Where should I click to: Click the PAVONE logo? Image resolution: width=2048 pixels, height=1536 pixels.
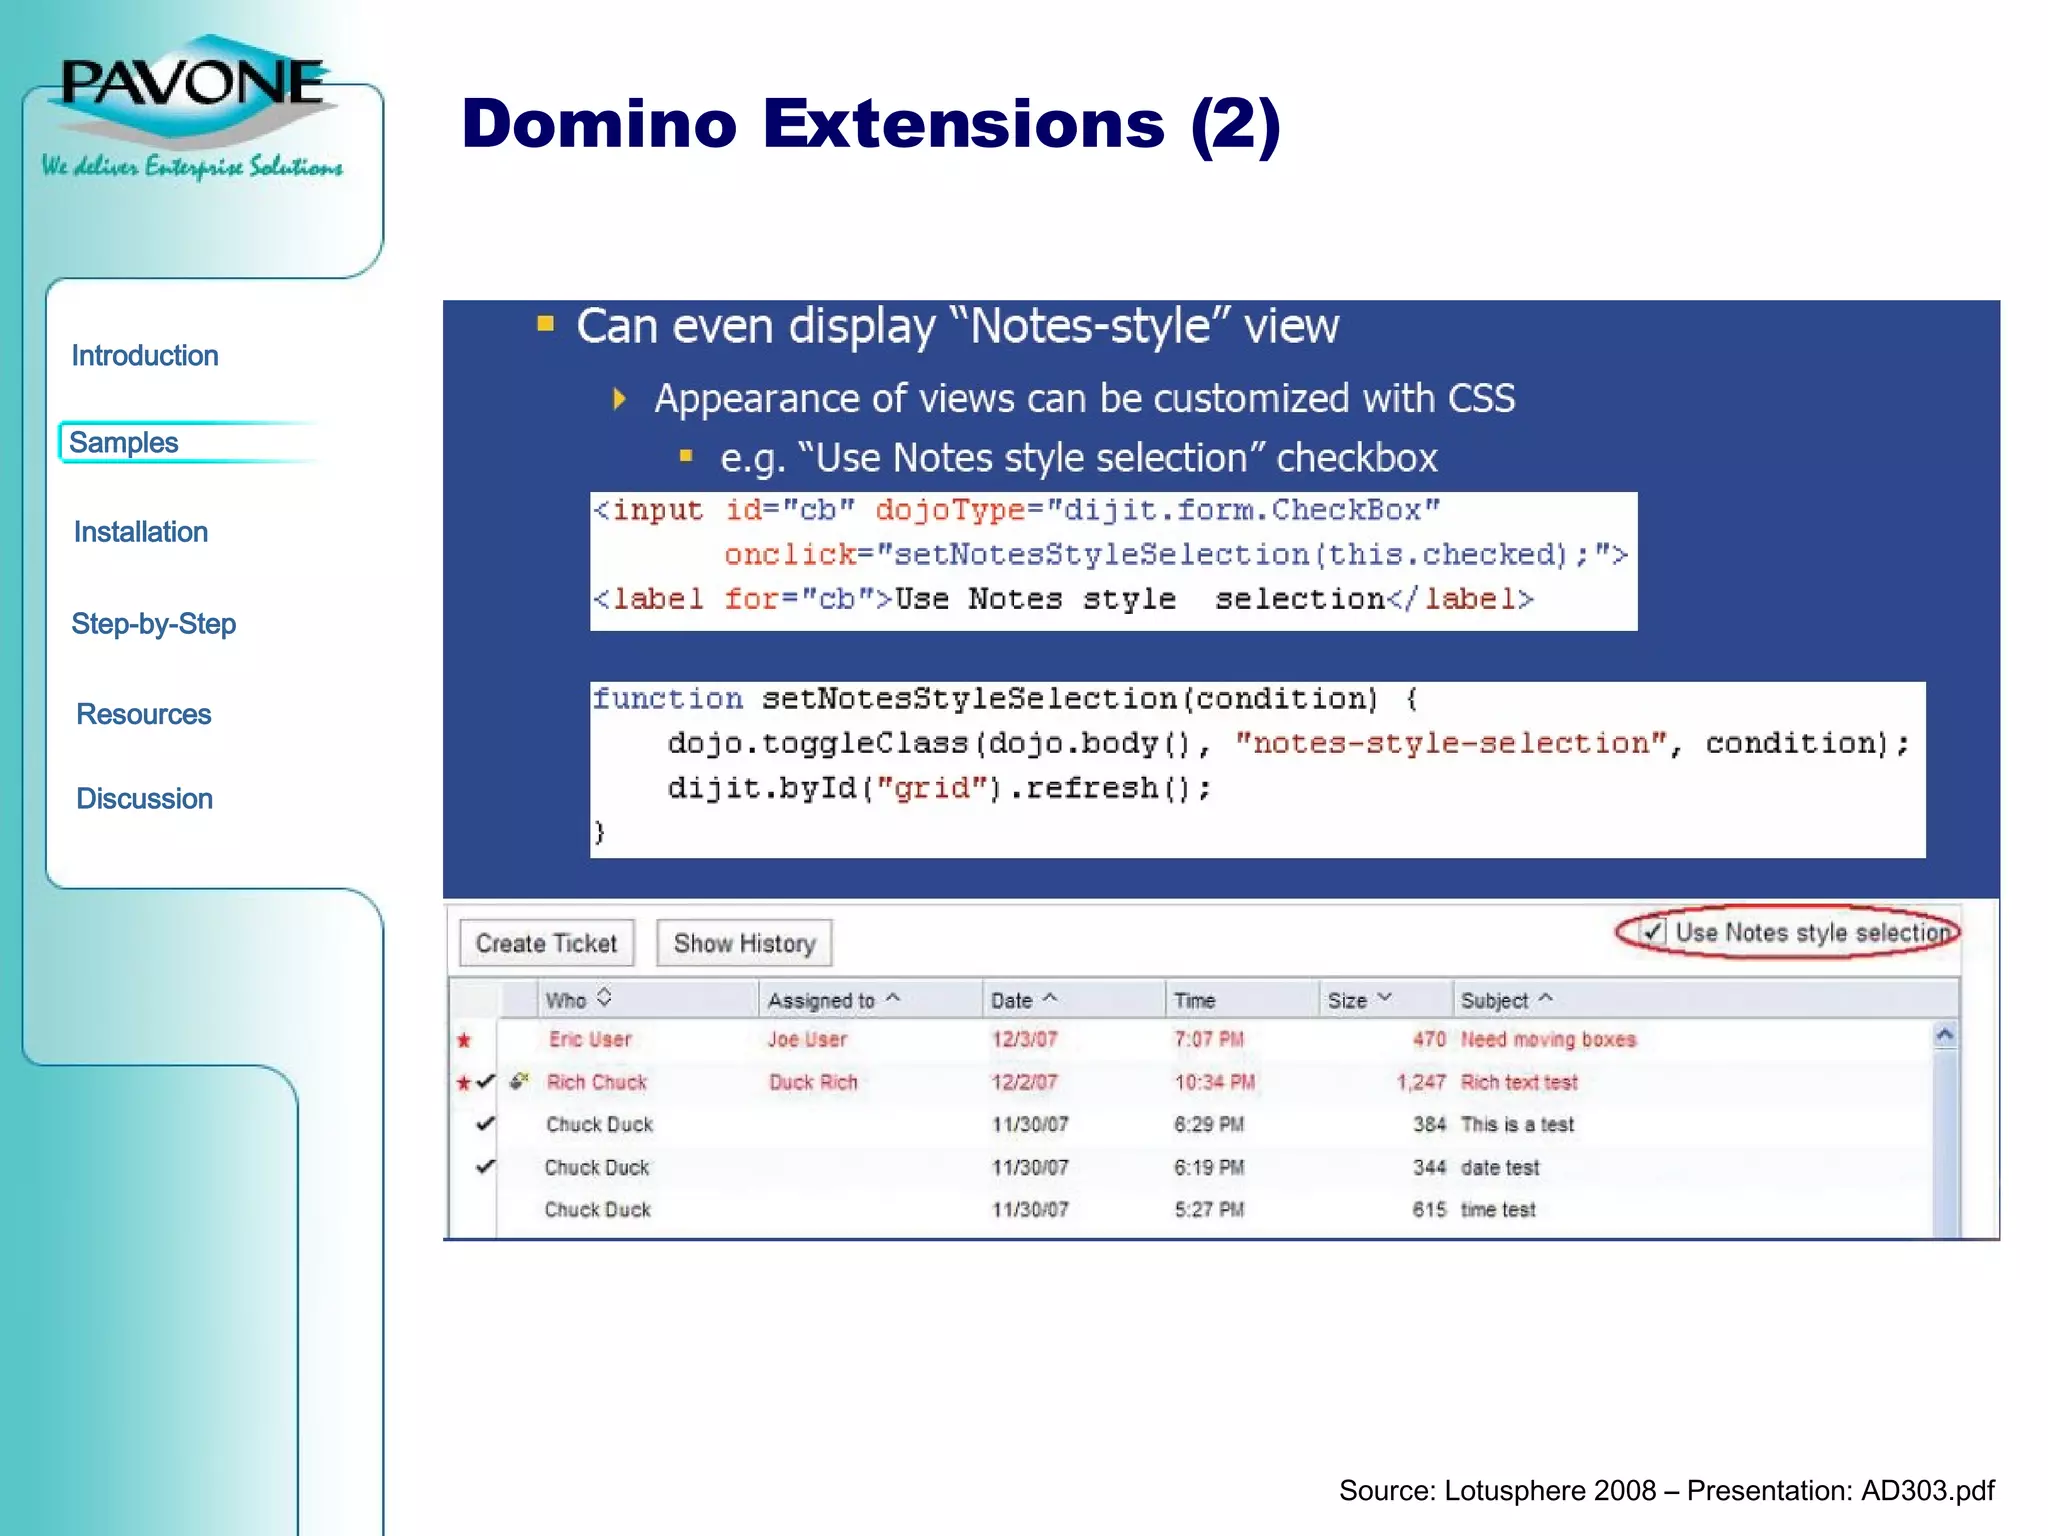tap(192, 88)
